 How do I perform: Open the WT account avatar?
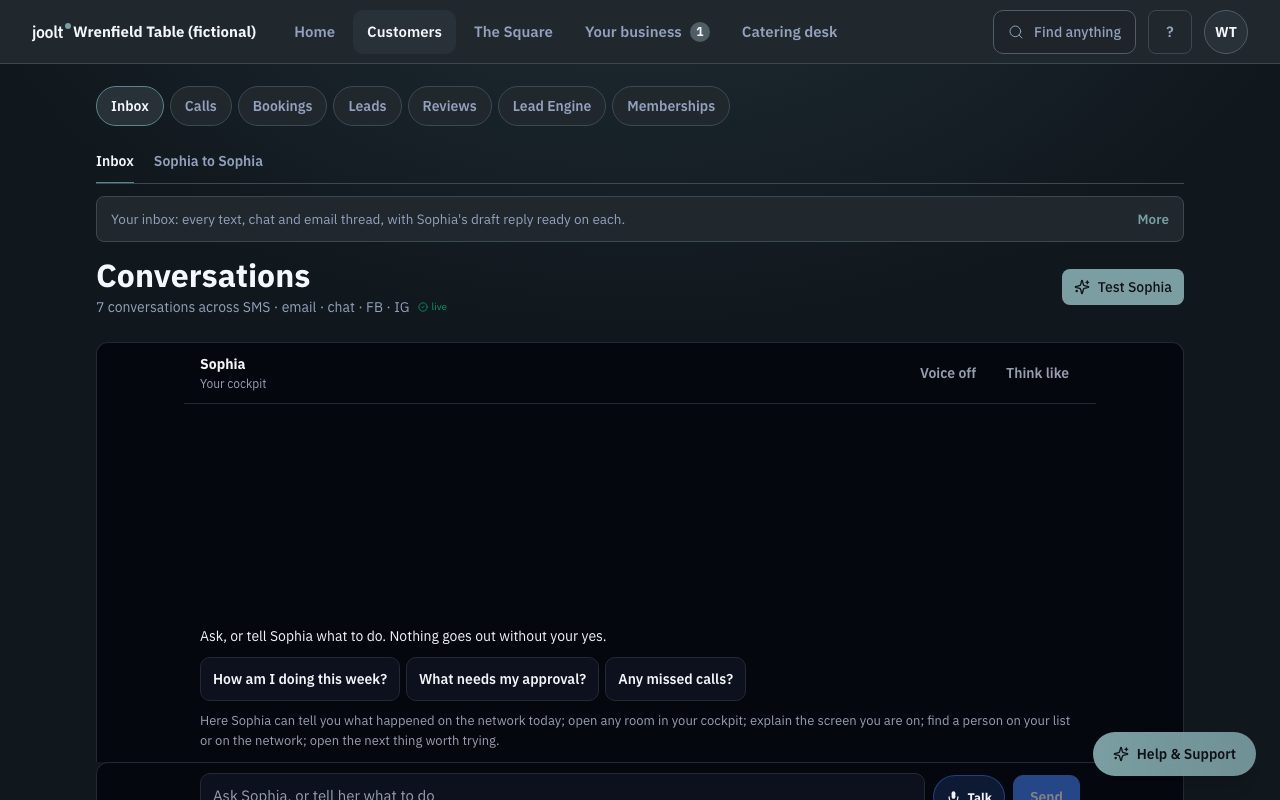pyautogui.click(x=1226, y=32)
